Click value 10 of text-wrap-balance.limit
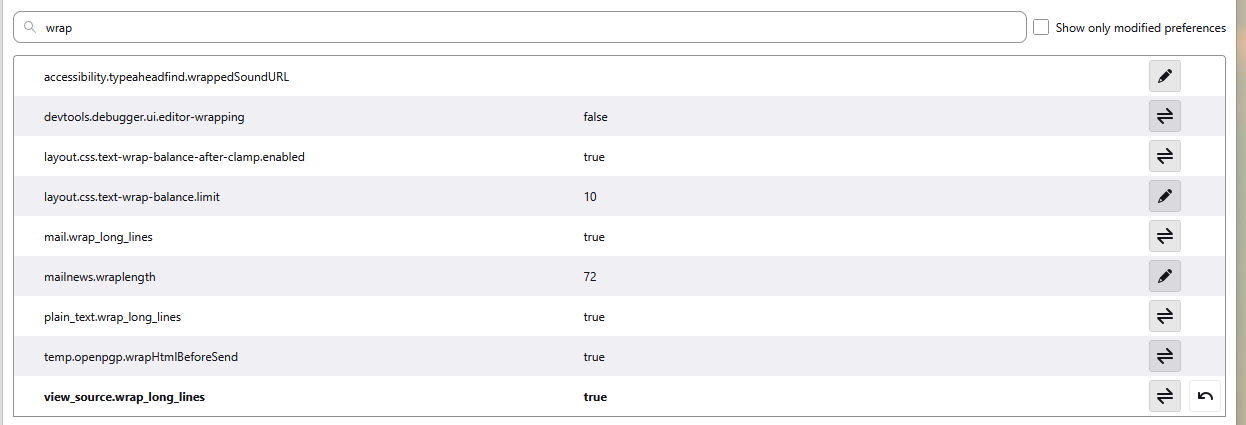The width and height of the screenshot is (1246, 425). tap(590, 197)
